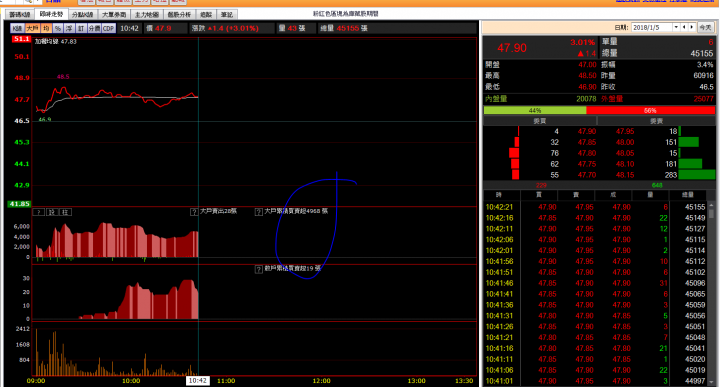Click the 總量 45155 value in quote panel
720x387 pixels.
pos(702,54)
